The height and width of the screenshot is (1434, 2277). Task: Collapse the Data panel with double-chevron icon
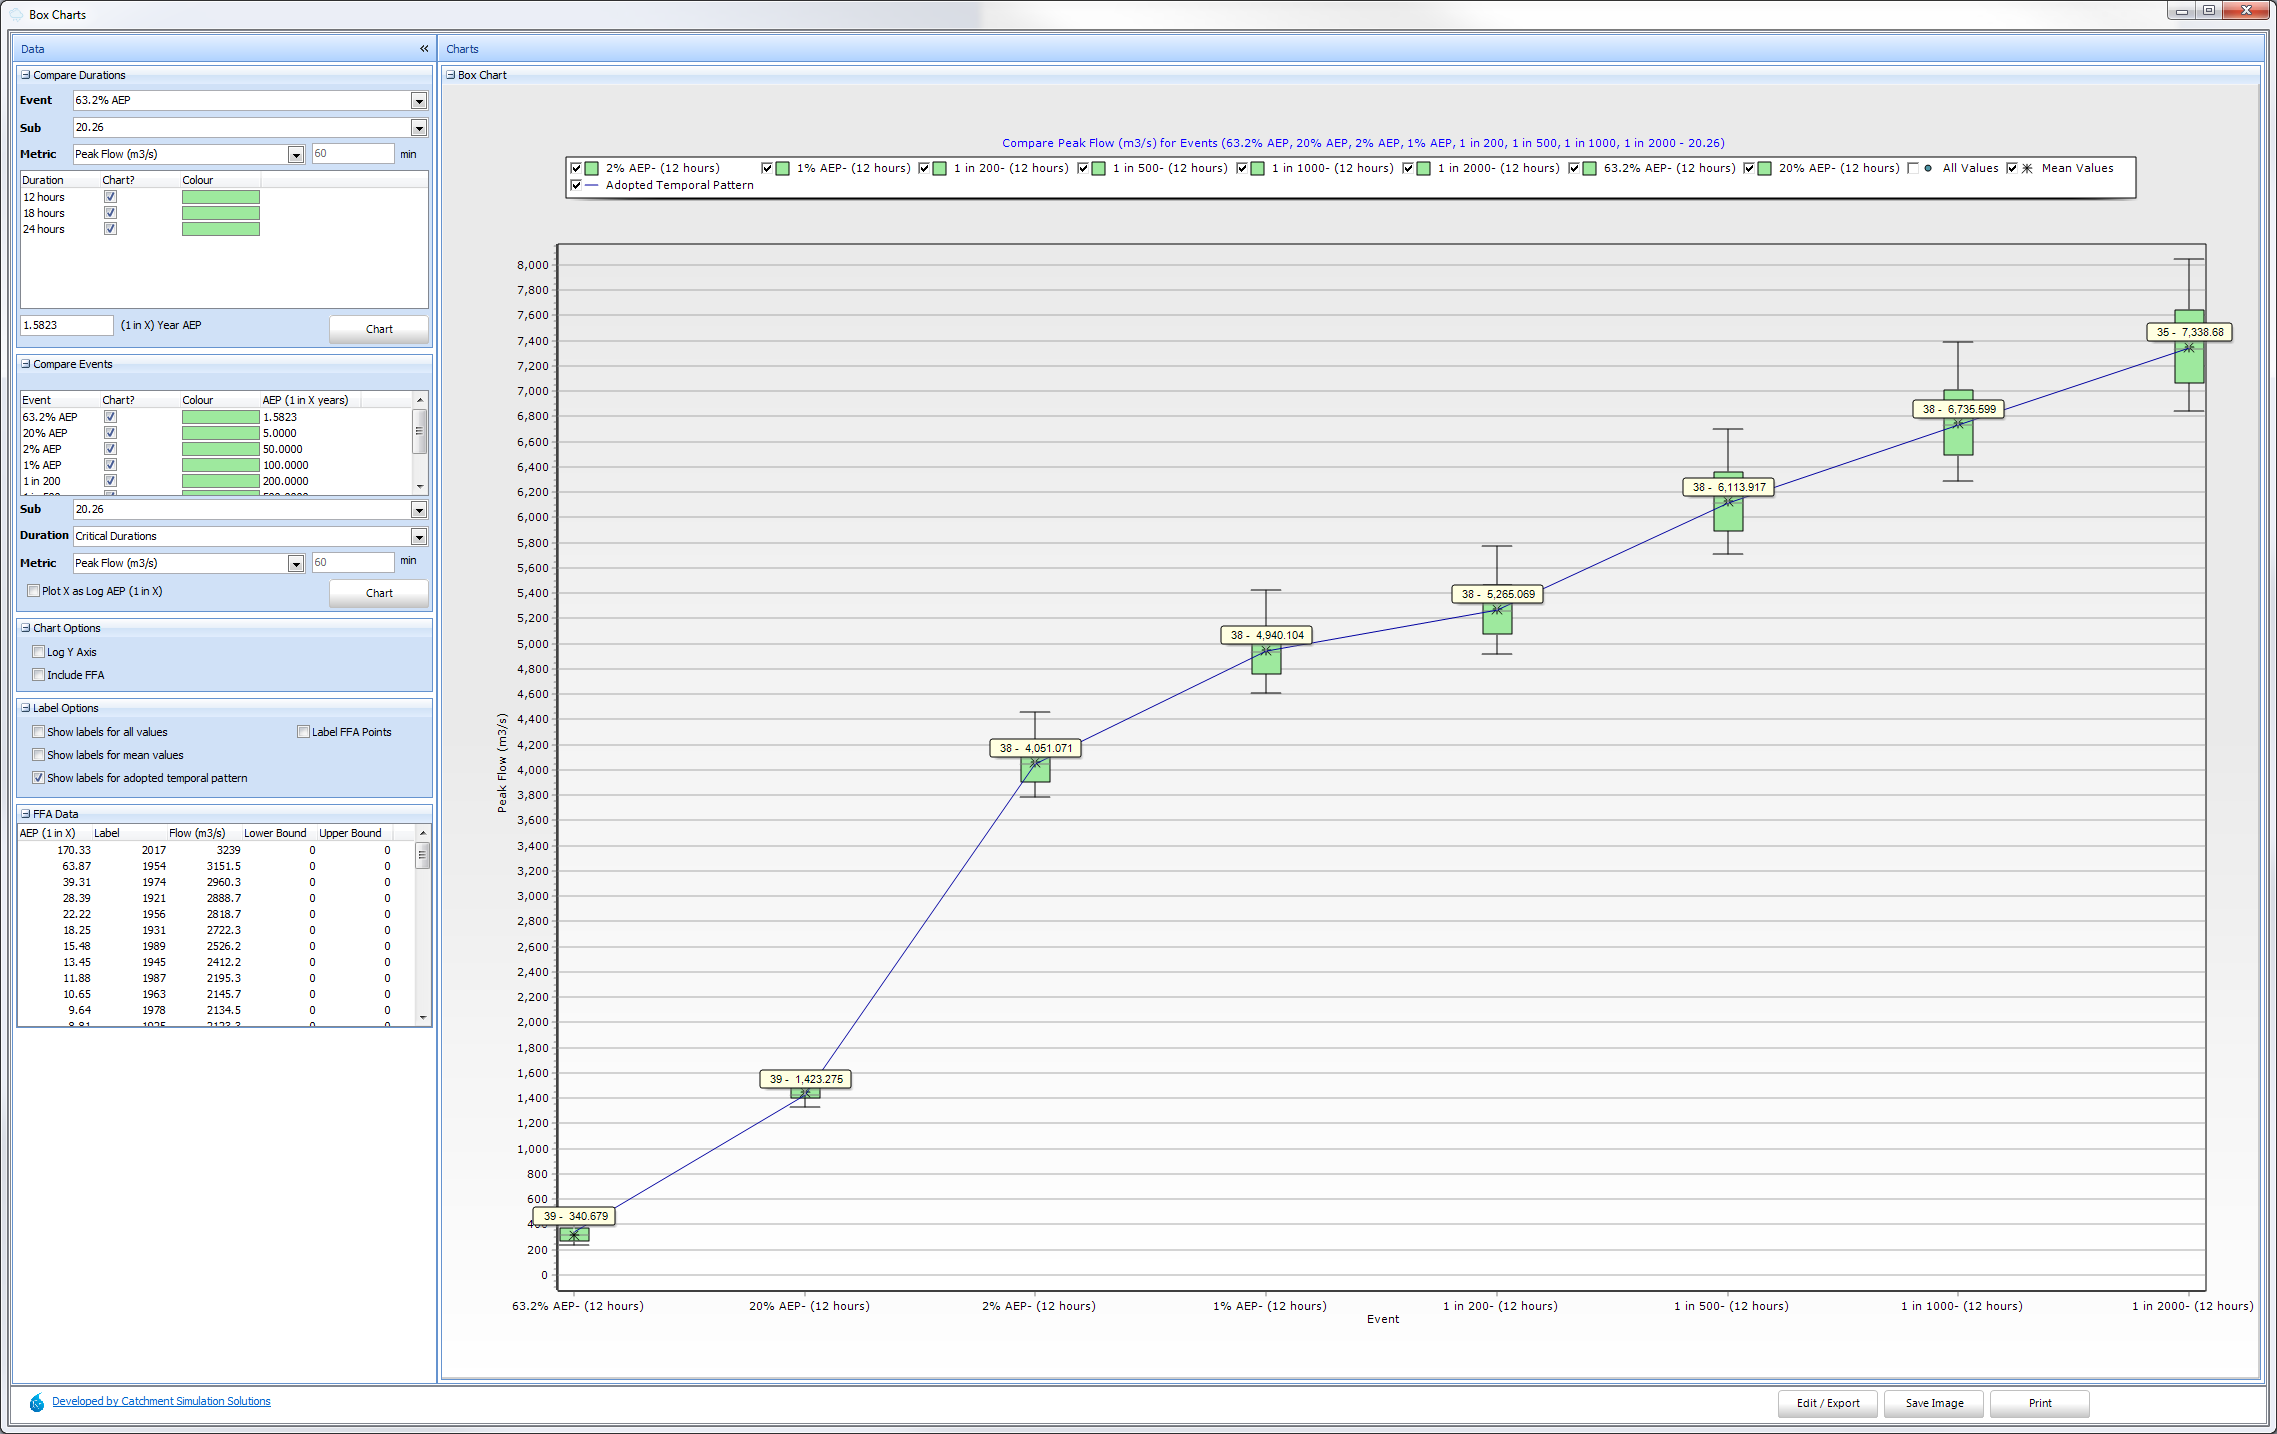(424, 48)
